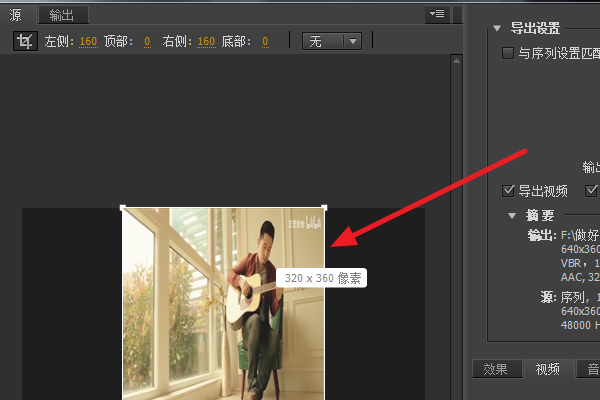Enable 与序列设置匹配 checkbox

pos(508,53)
